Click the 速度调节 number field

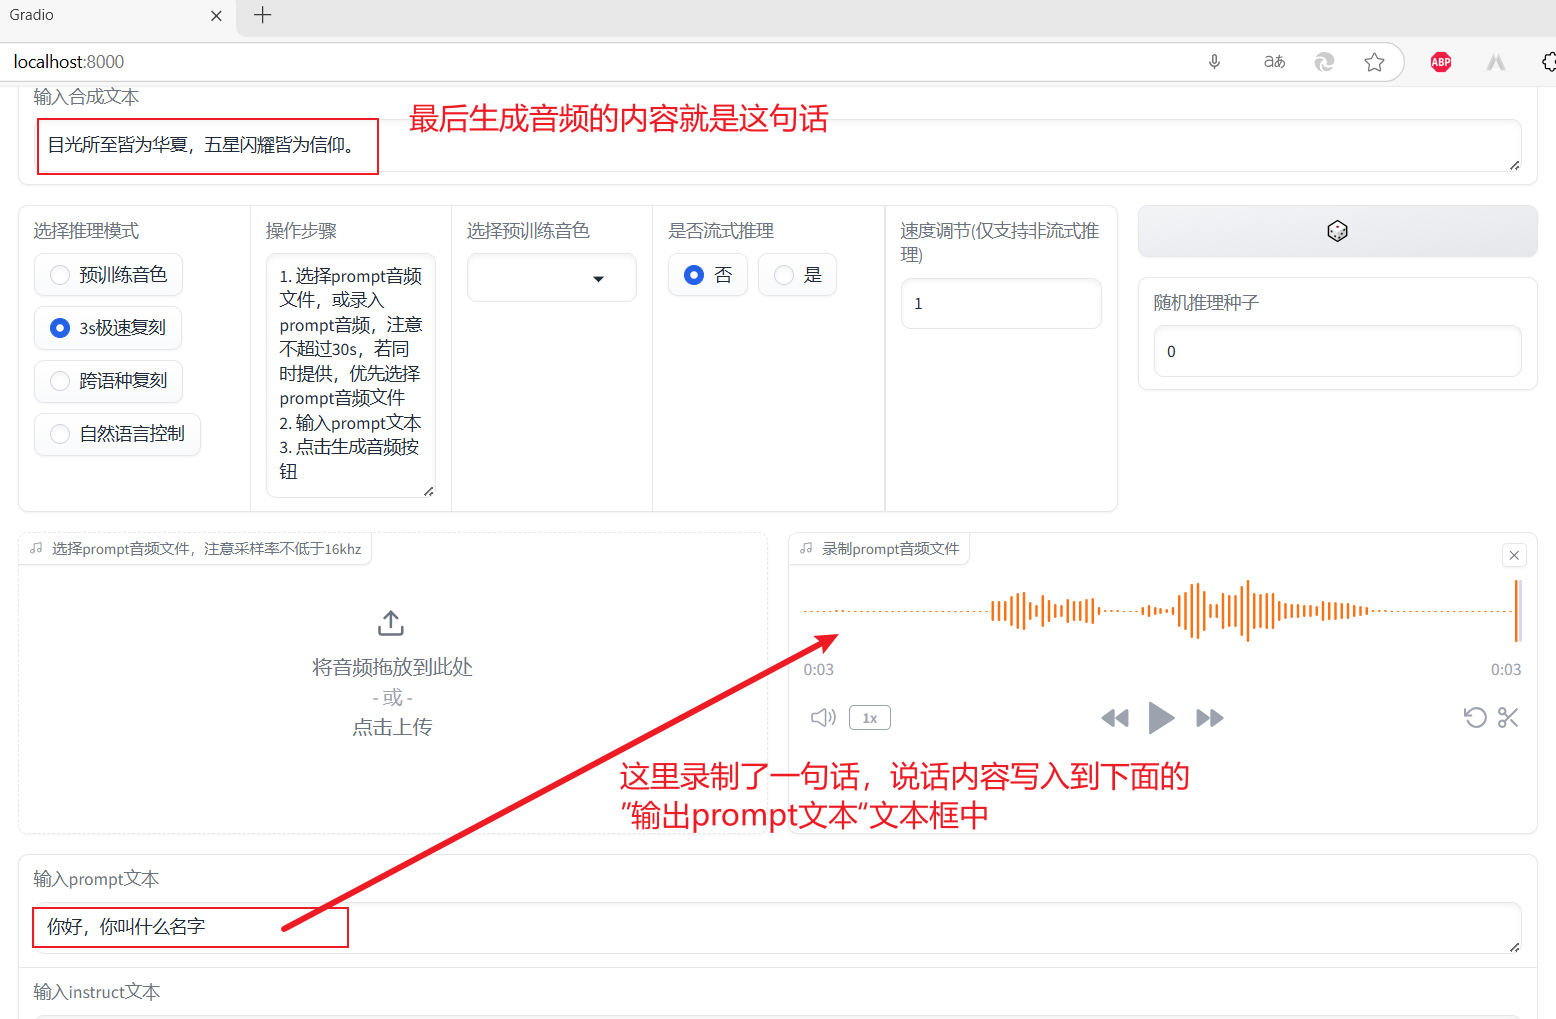[x=1001, y=303]
